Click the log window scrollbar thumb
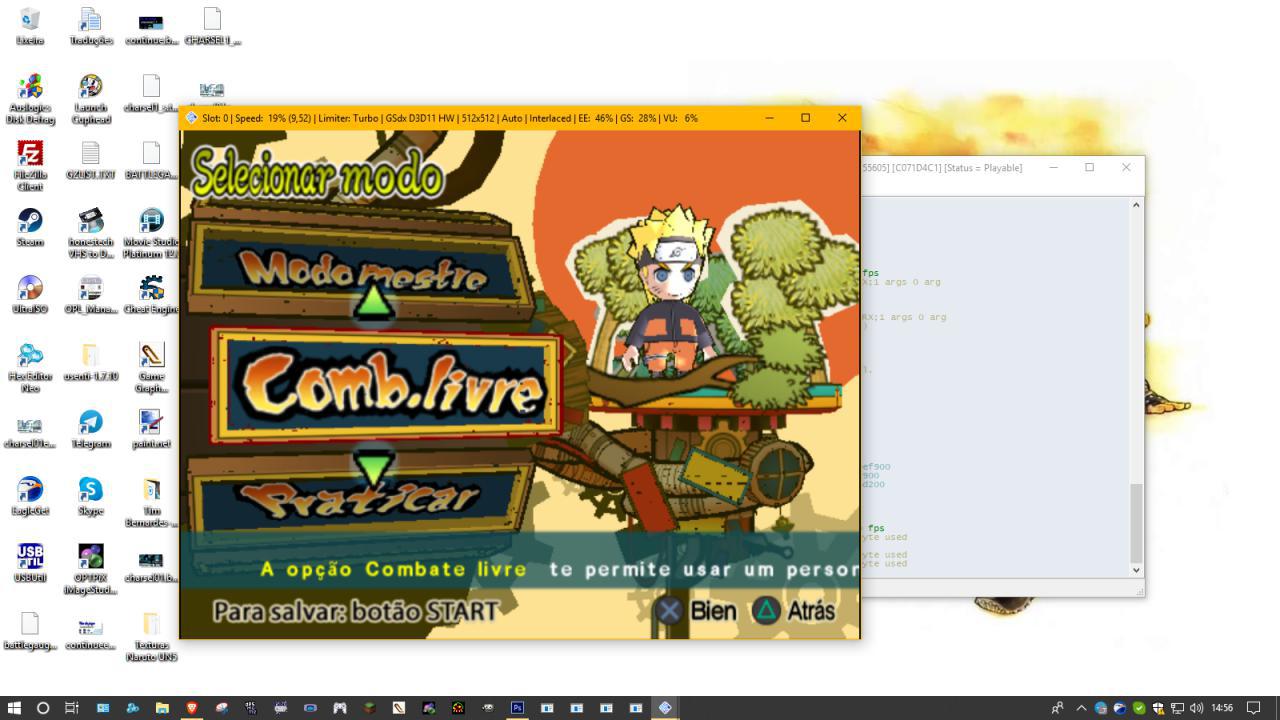The height and width of the screenshot is (720, 1280). (1136, 523)
